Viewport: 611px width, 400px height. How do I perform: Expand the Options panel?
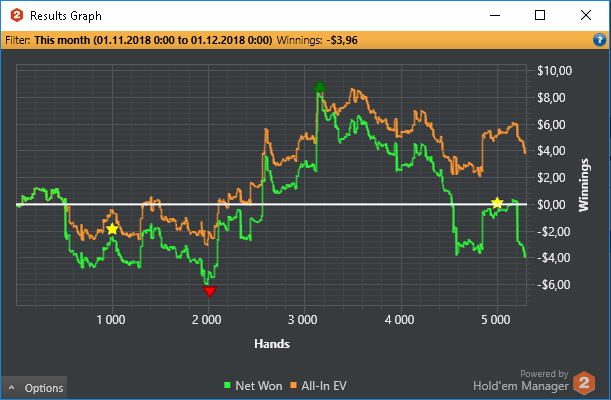(34, 388)
